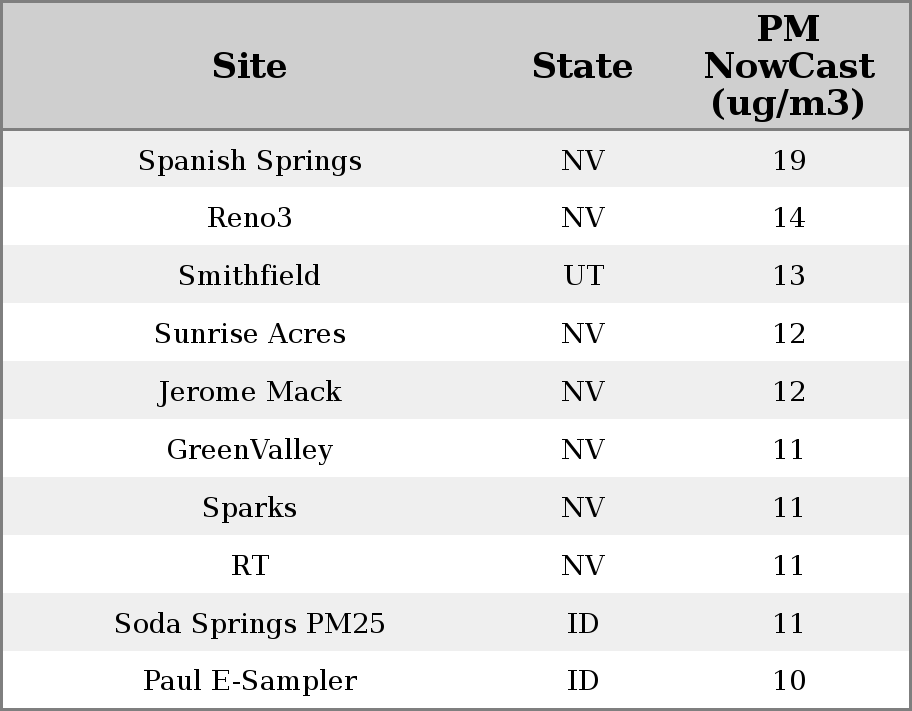This screenshot has width=912, height=711.
Task: Select the GreenValley site cell
Action: [x=250, y=450]
